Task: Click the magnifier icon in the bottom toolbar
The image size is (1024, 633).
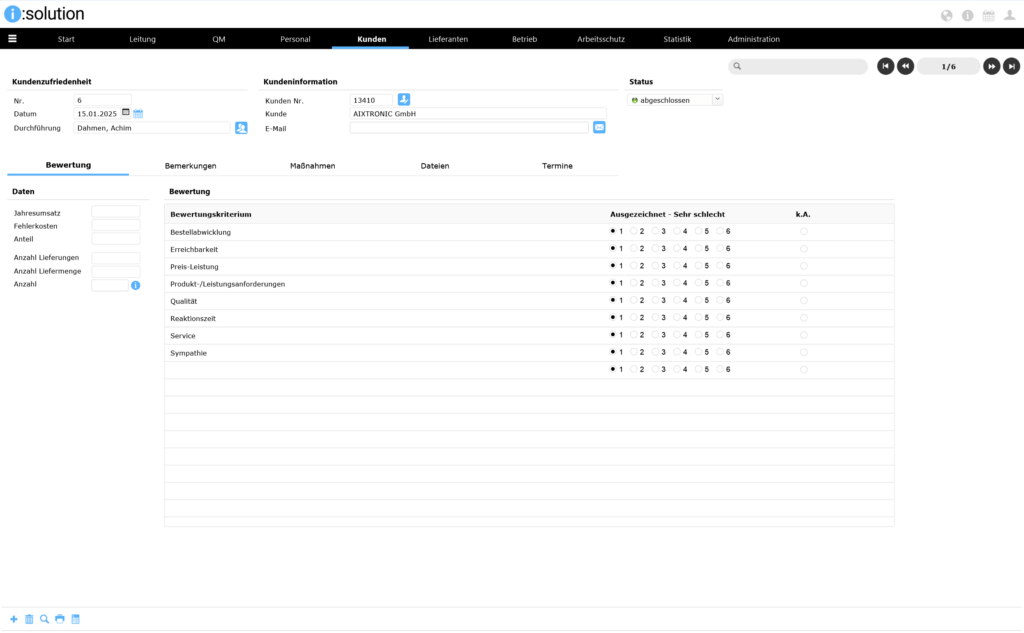Action: pos(44,619)
